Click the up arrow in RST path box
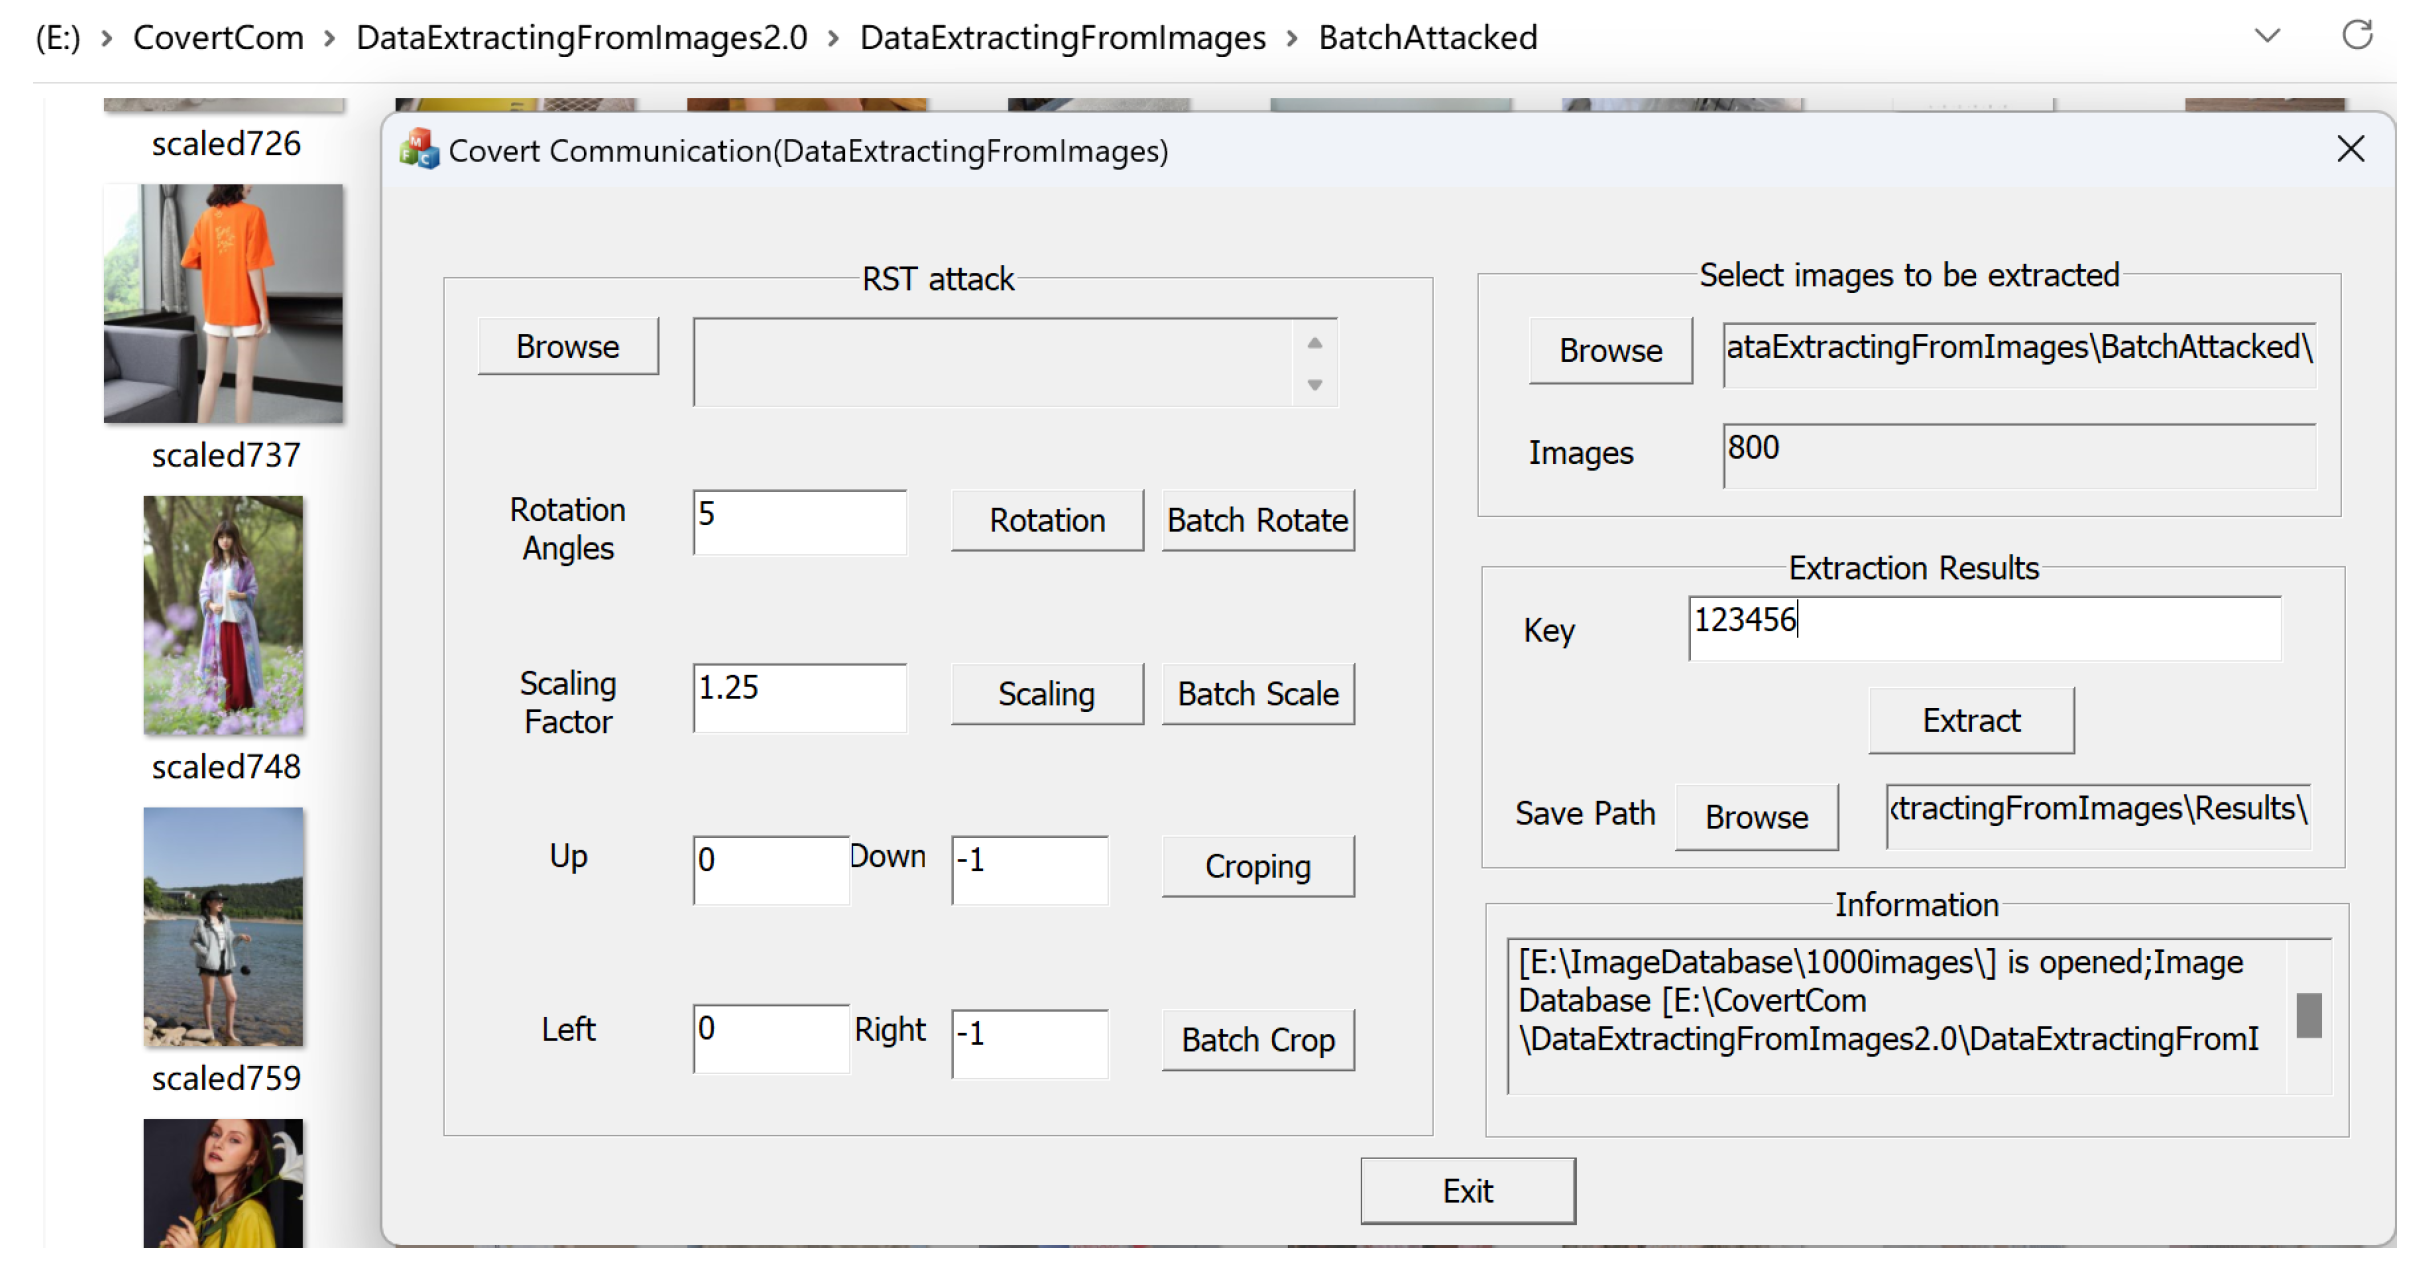The height and width of the screenshot is (1266, 2419). pyautogui.click(x=1314, y=343)
